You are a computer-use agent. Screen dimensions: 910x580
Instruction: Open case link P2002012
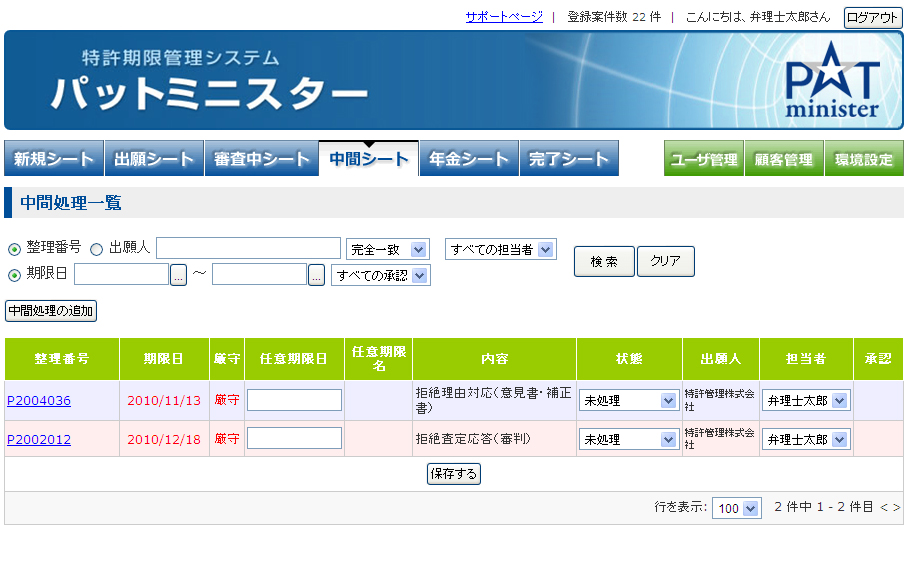coord(39,439)
